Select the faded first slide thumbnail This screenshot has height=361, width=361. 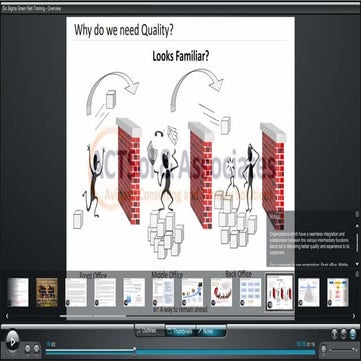click(18, 292)
